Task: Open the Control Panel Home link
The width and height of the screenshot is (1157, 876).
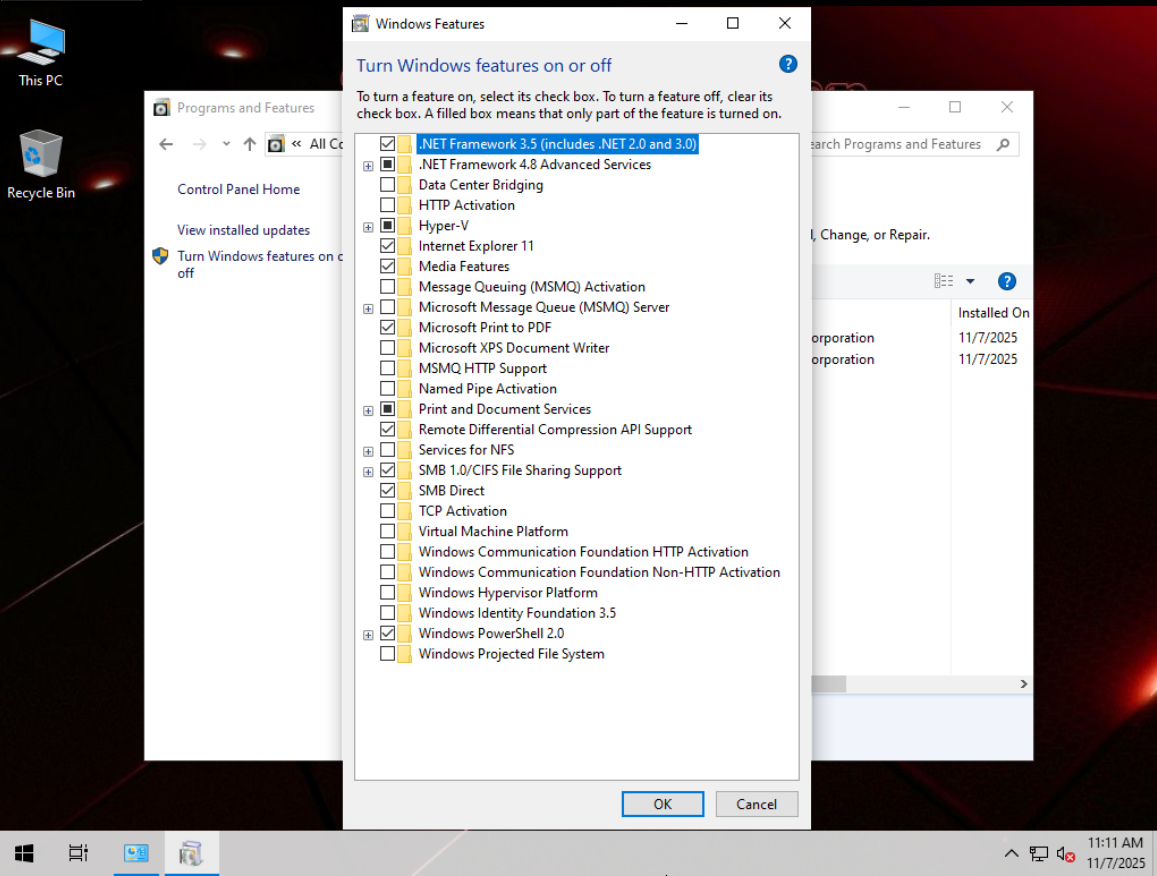Action: (x=238, y=189)
